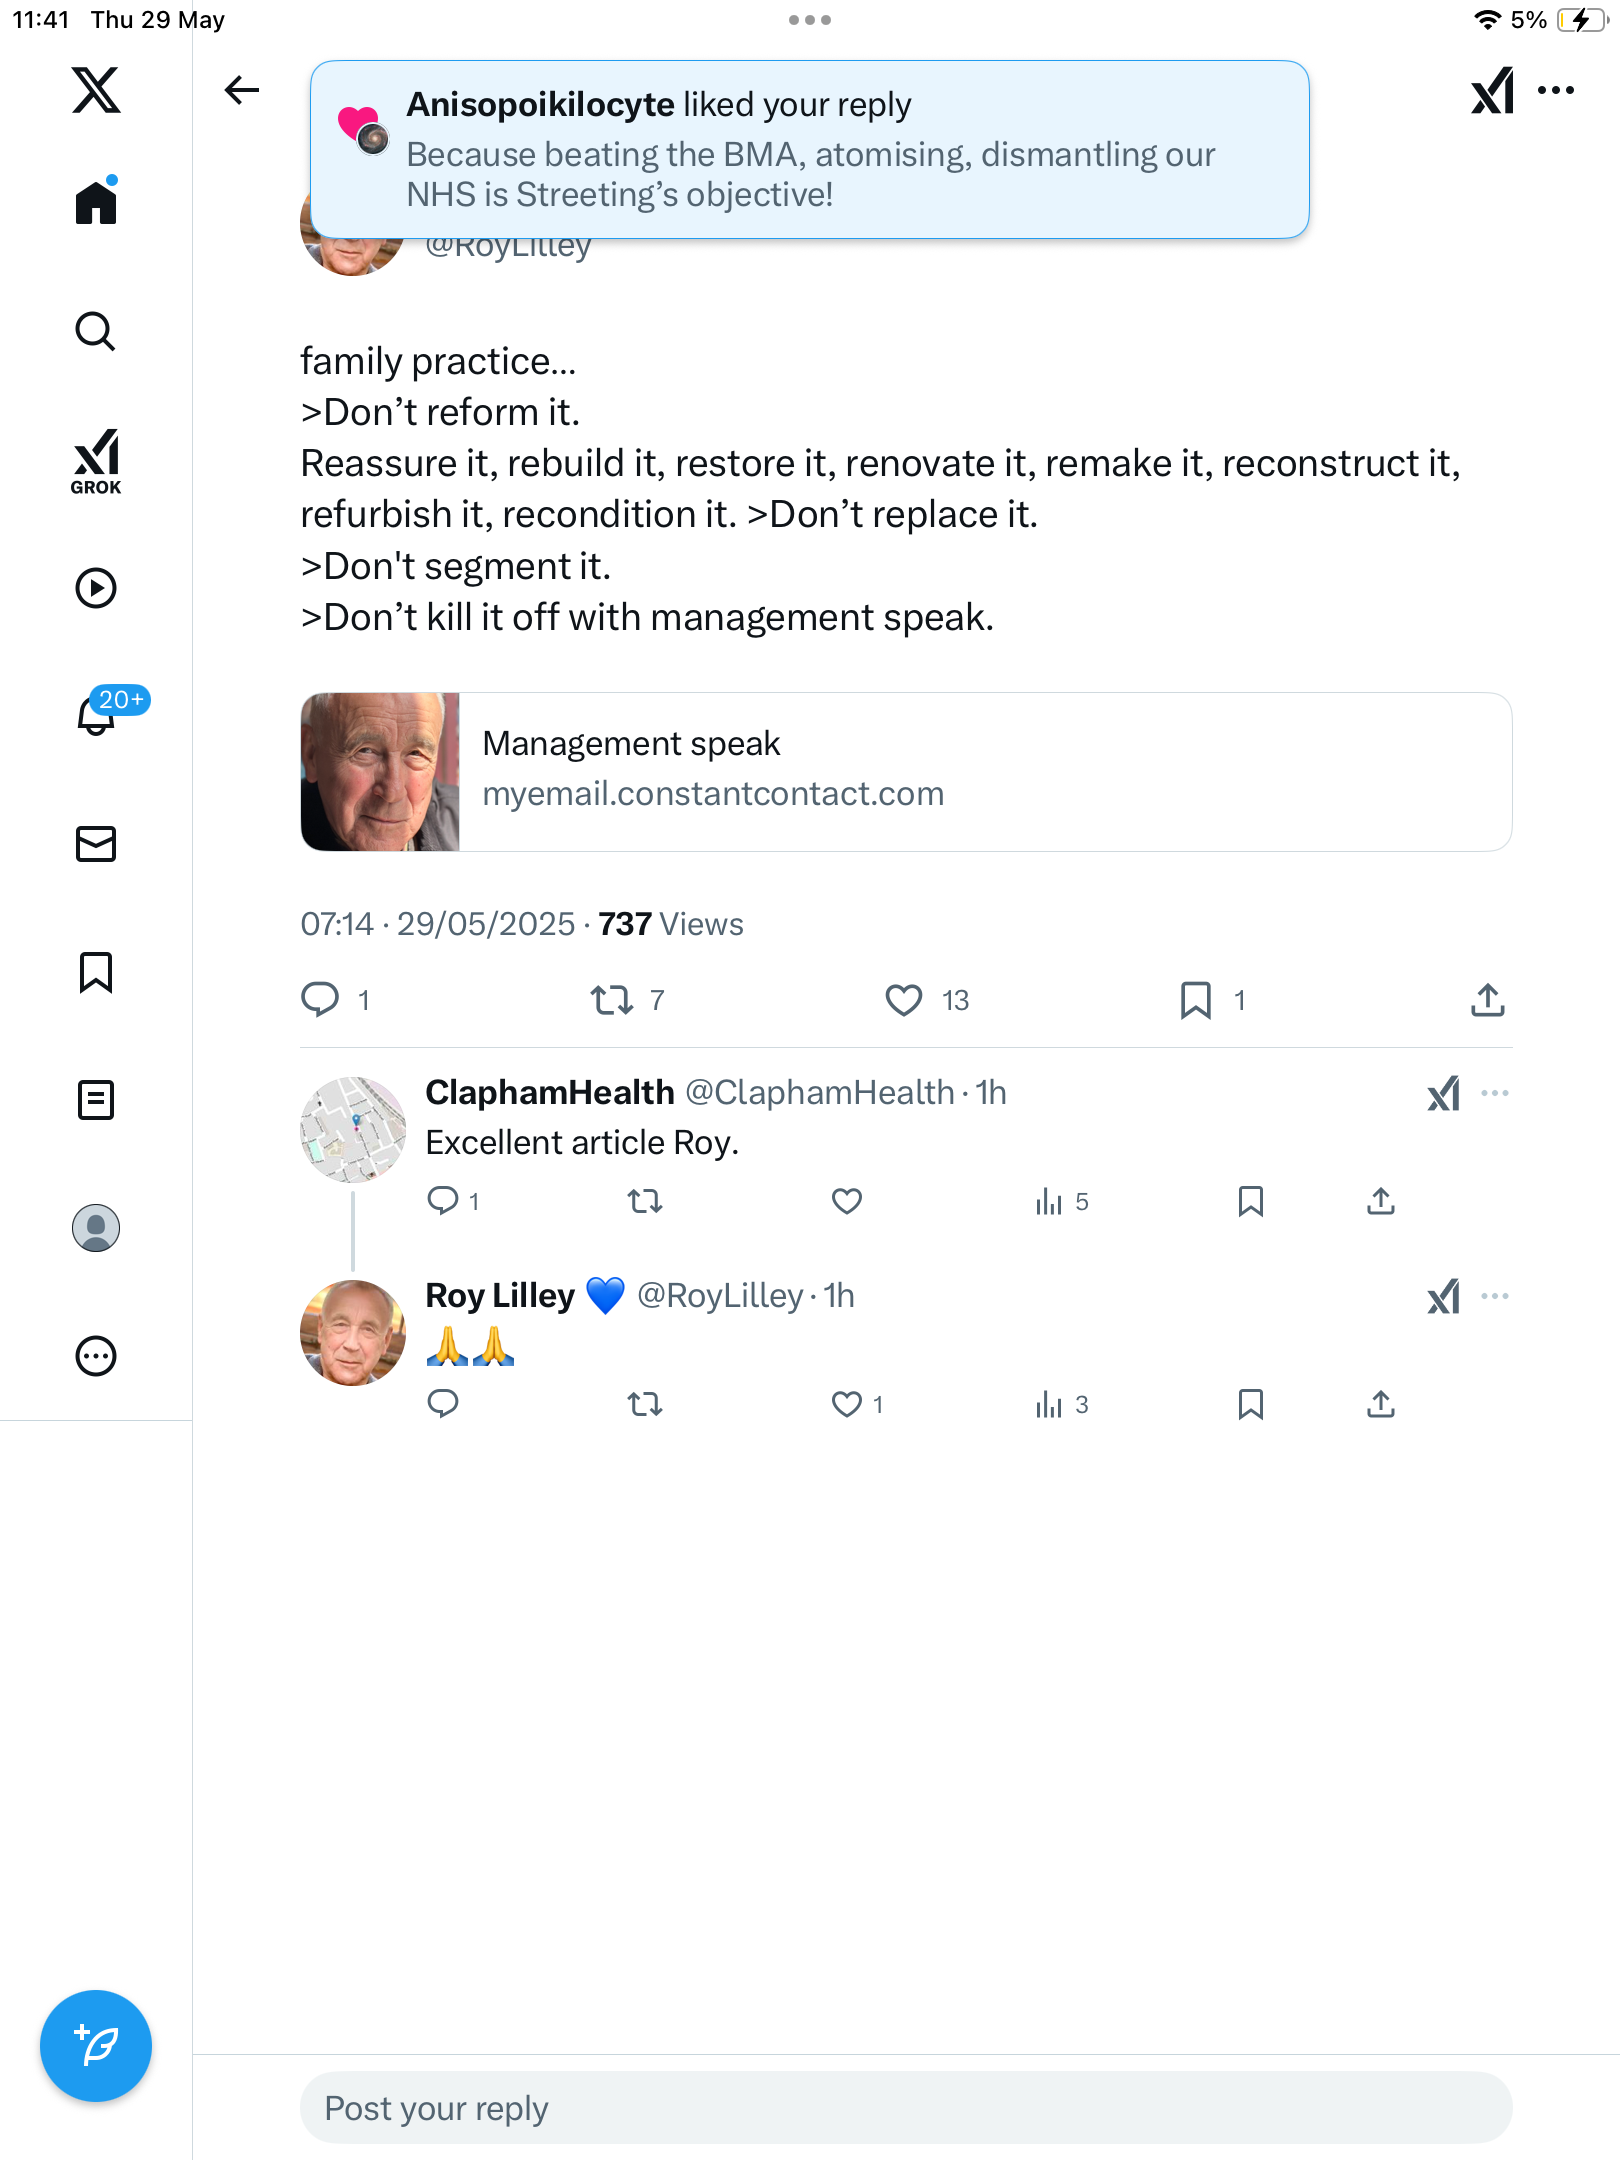Bookmark the main post

click(x=1196, y=1000)
